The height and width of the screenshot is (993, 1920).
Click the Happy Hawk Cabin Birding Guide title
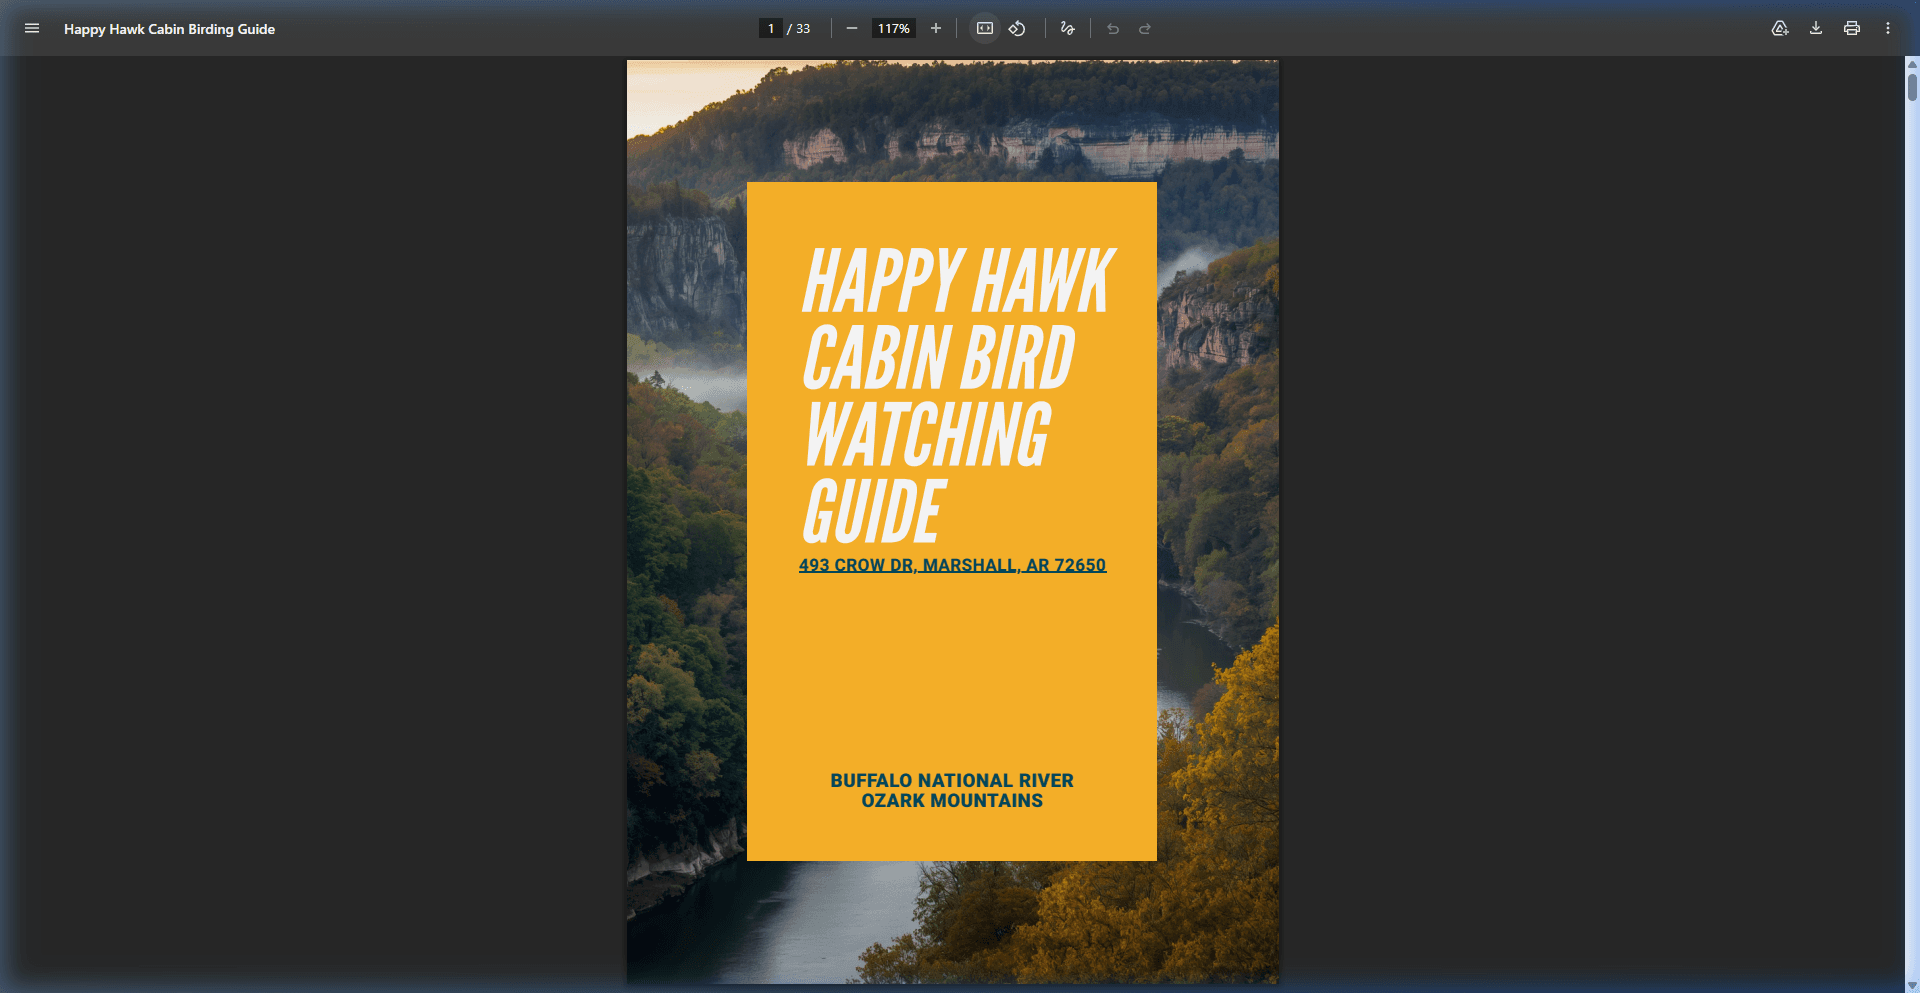(x=169, y=29)
